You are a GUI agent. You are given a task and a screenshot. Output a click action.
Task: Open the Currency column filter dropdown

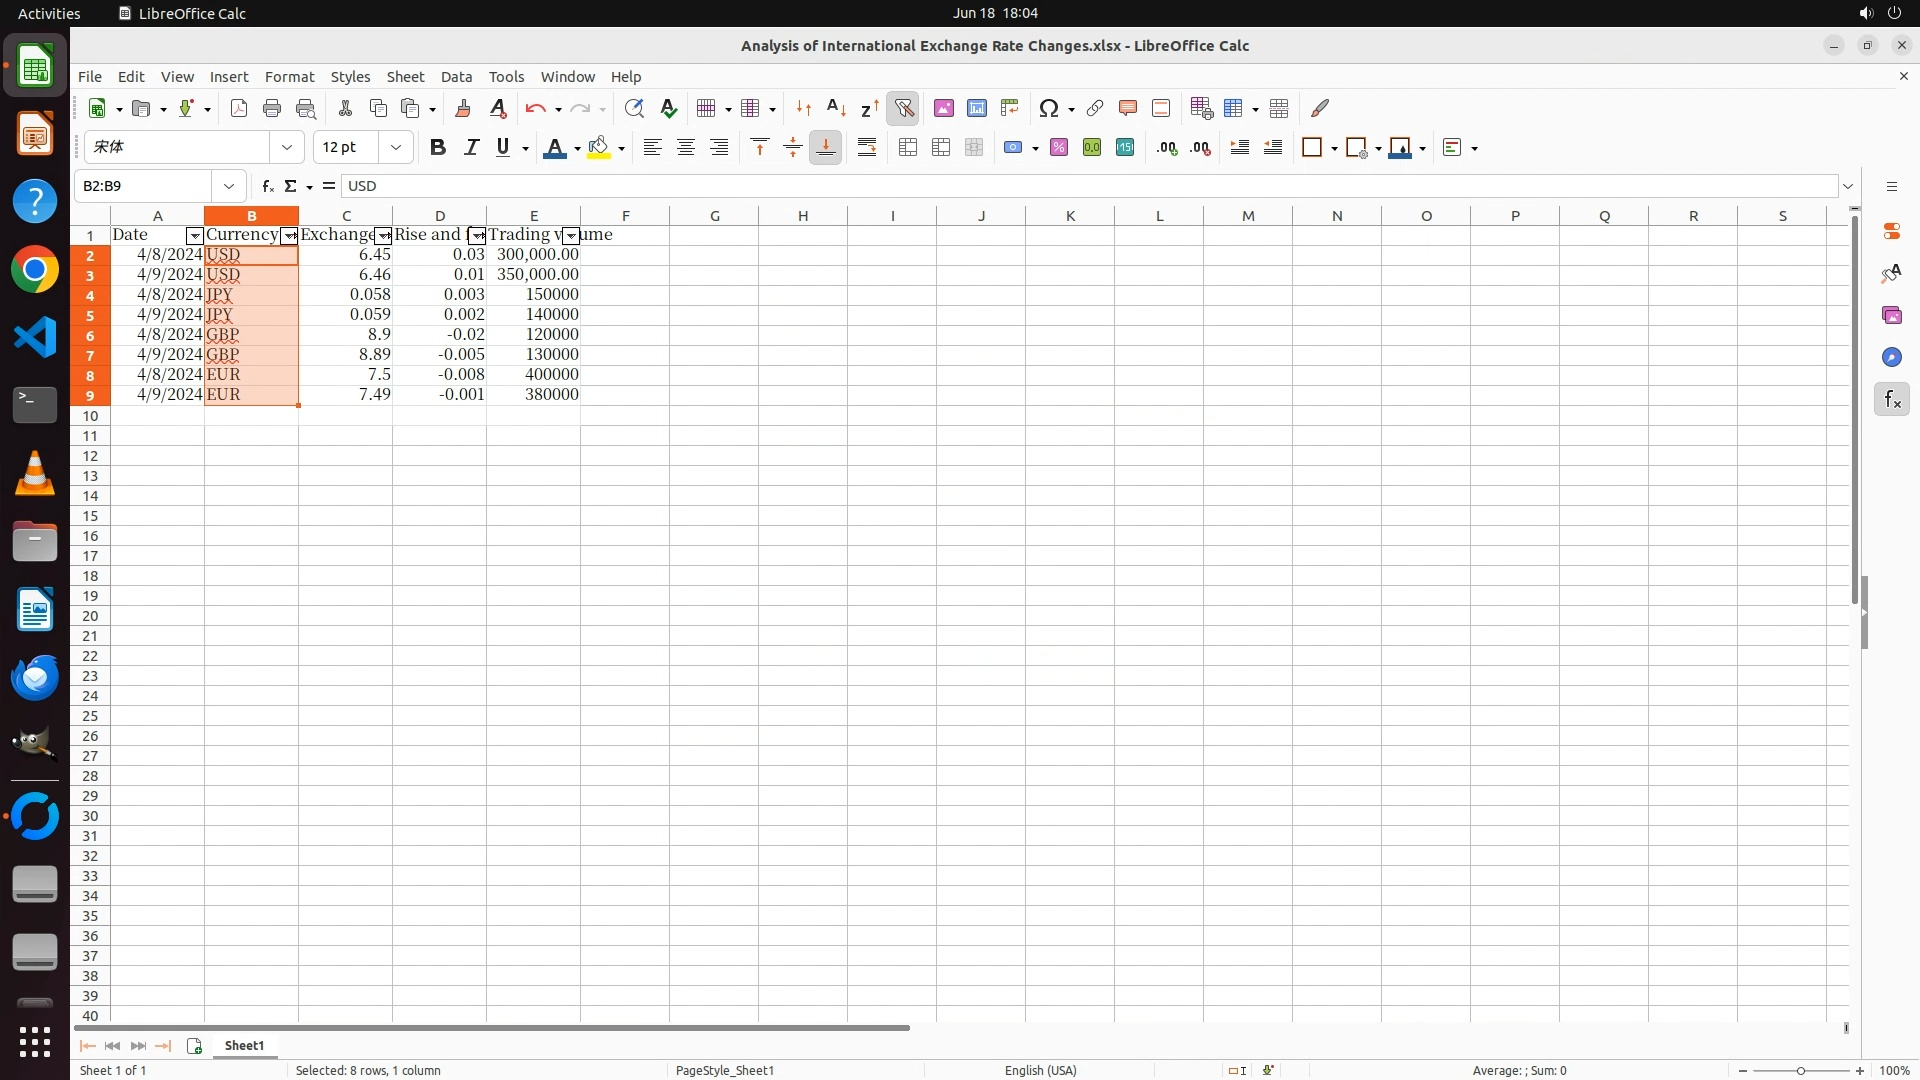[x=289, y=236]
